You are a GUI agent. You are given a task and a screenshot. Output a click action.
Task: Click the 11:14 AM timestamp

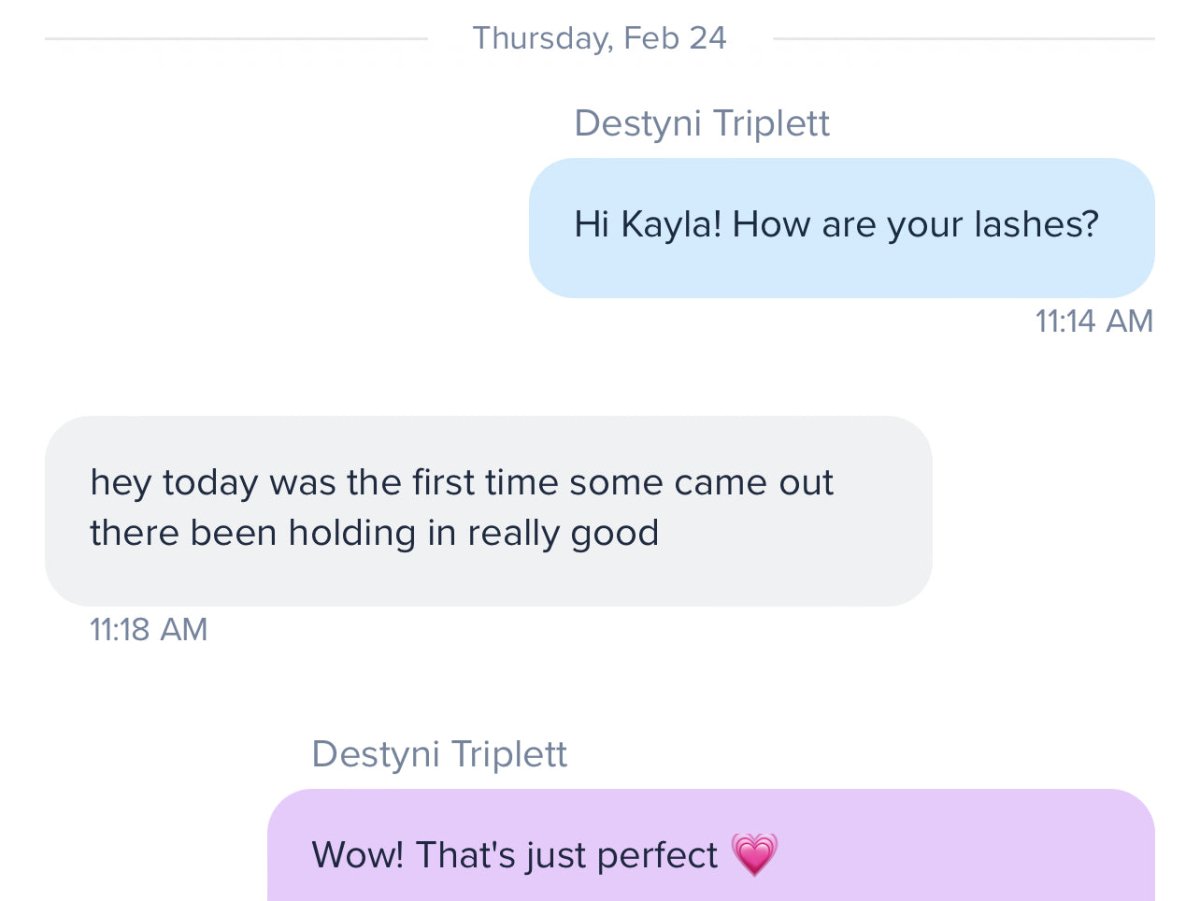[1093, 321]
